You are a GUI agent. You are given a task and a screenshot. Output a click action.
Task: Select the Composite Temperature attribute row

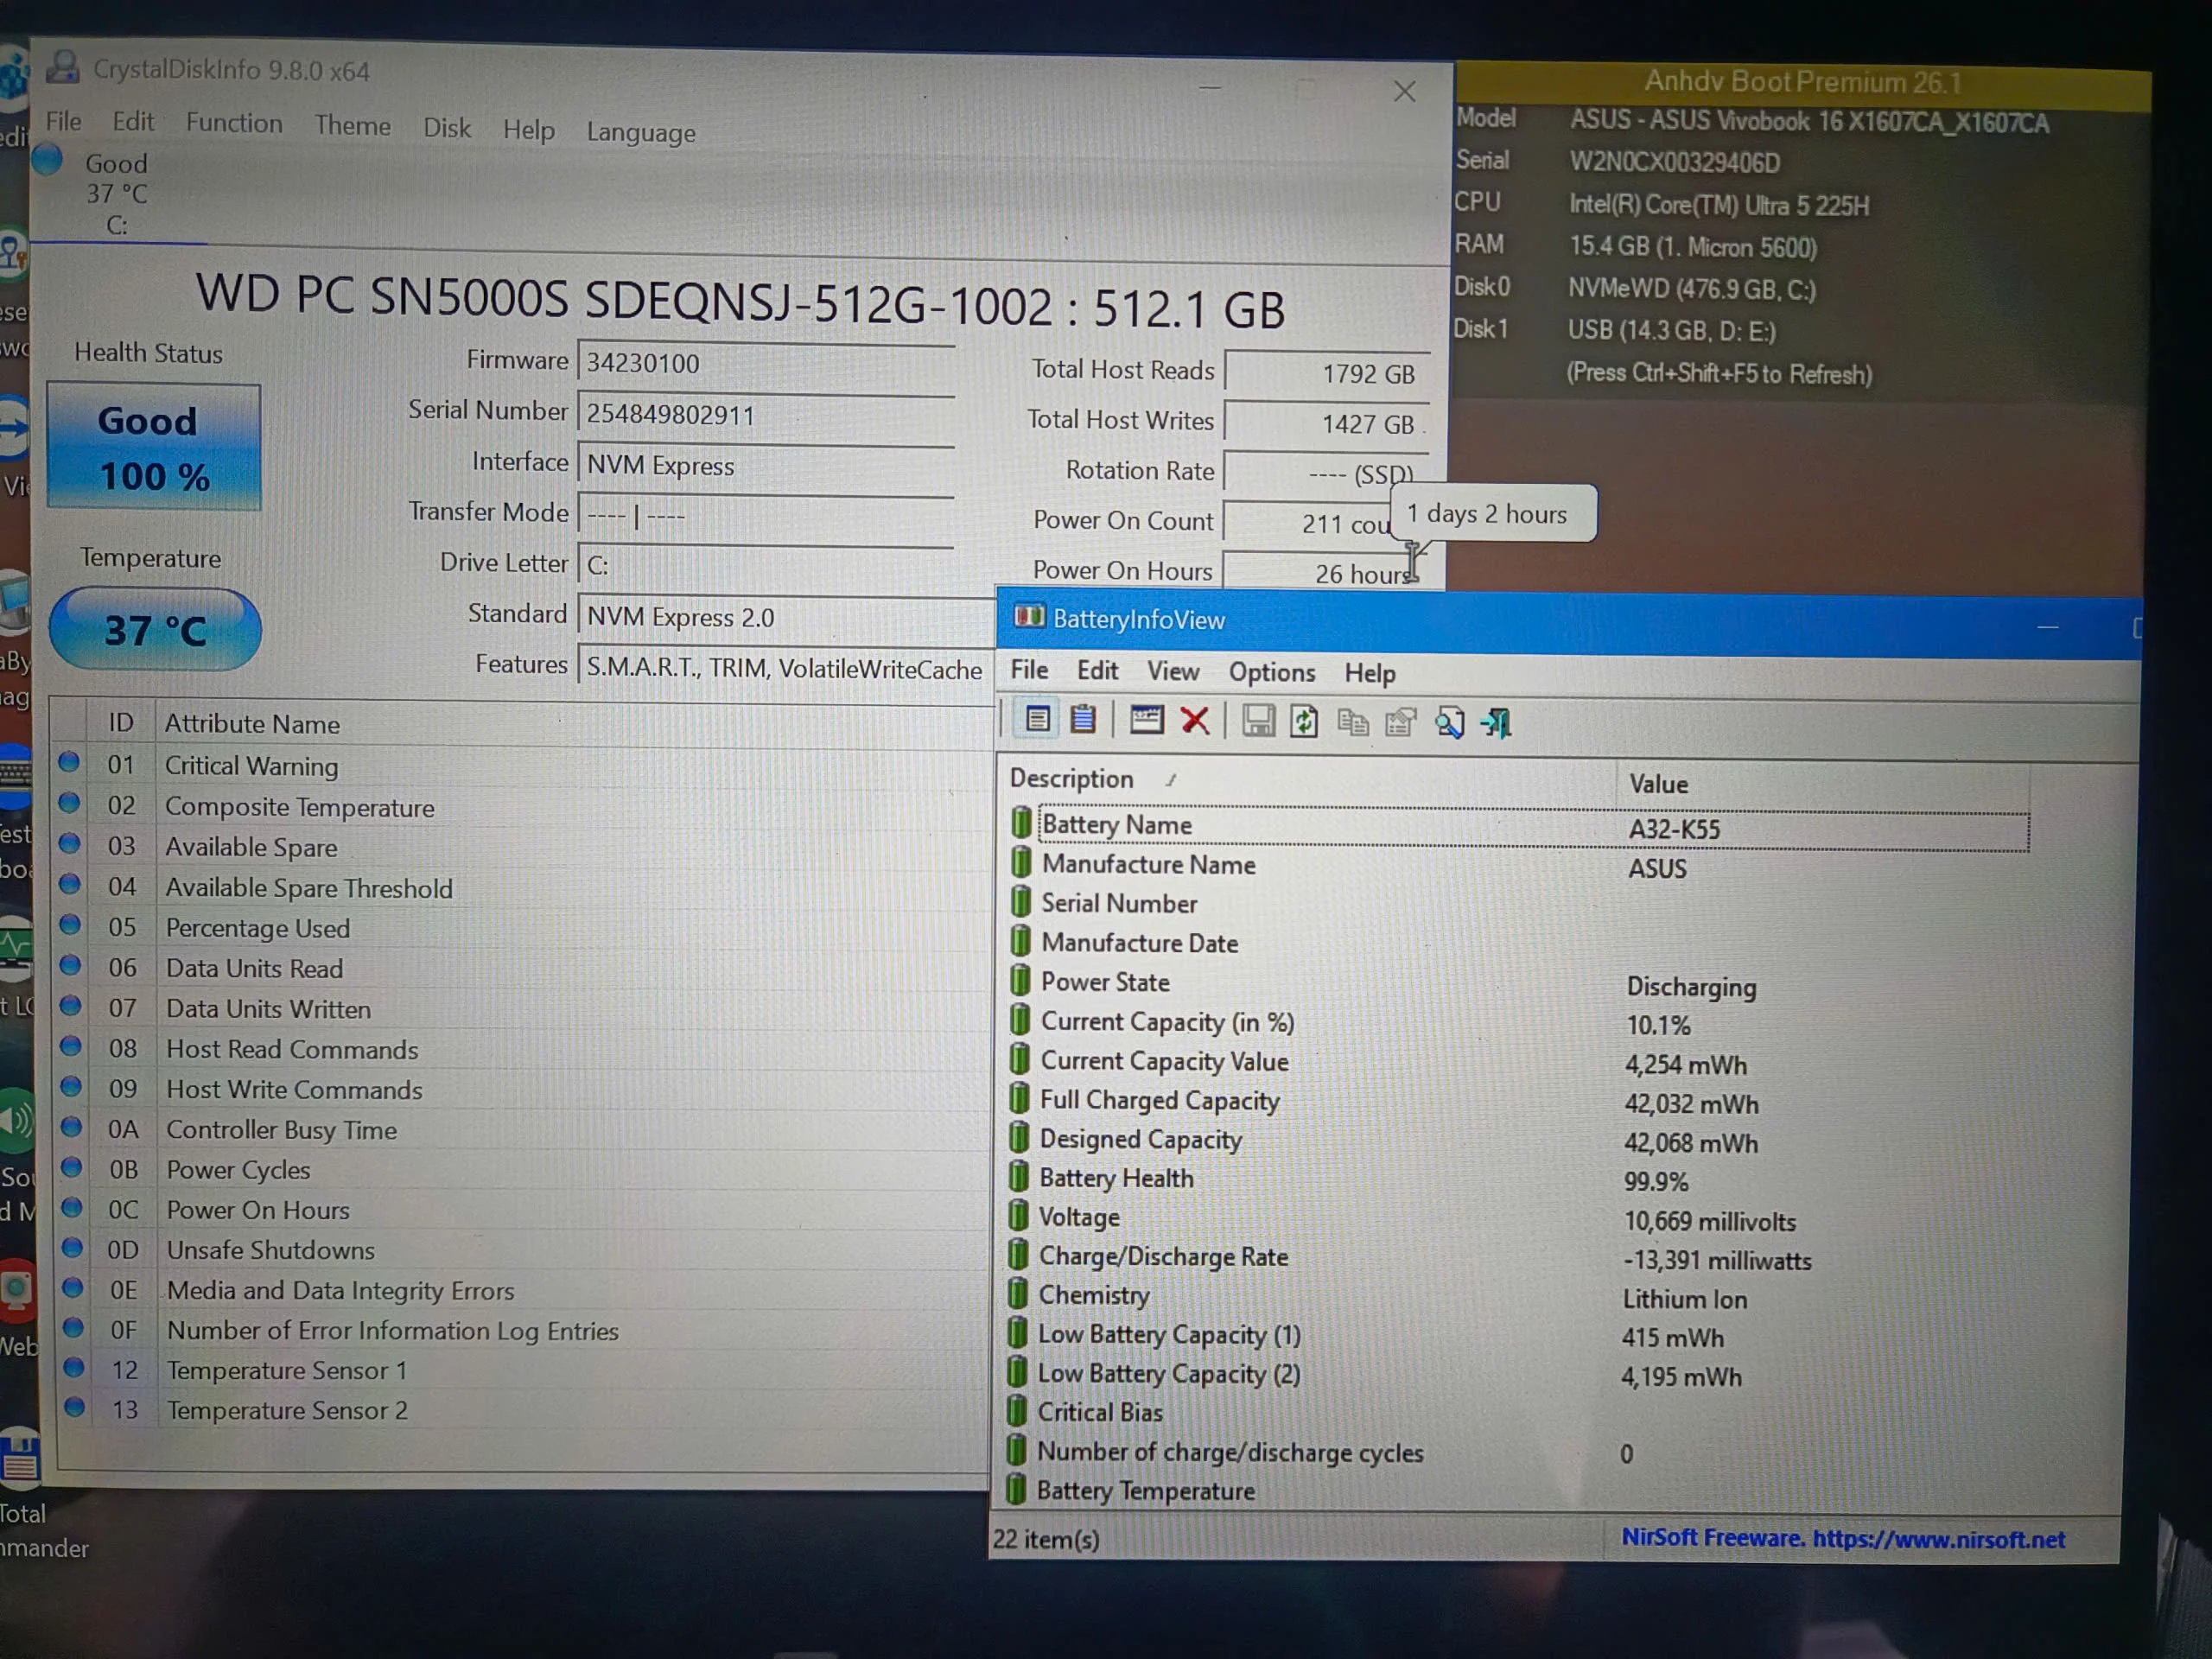[x=522, y=807]
